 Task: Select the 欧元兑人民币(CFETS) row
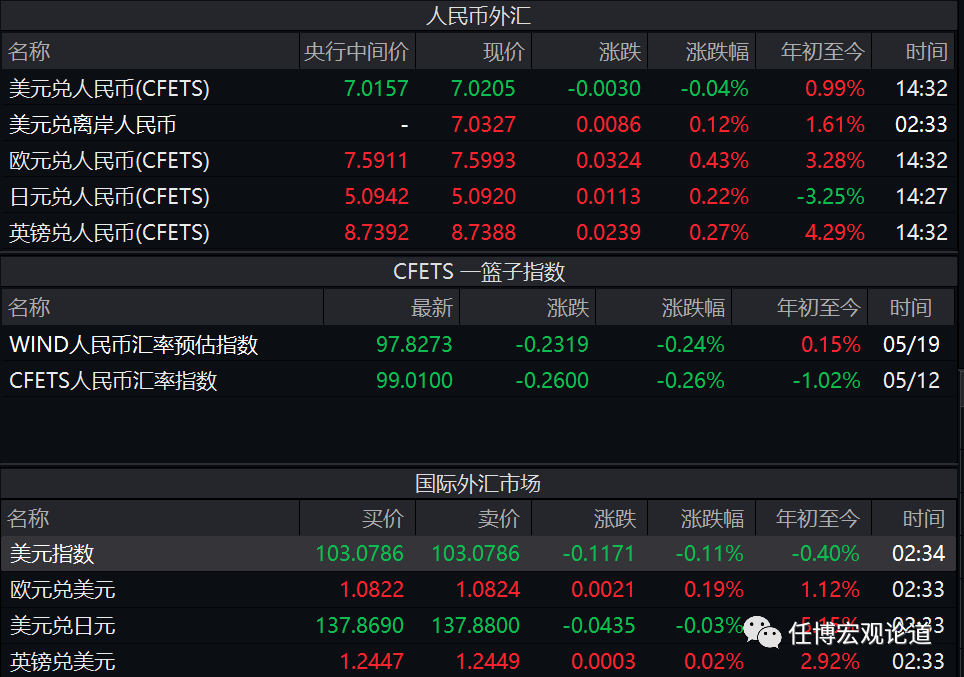[109, 161]
